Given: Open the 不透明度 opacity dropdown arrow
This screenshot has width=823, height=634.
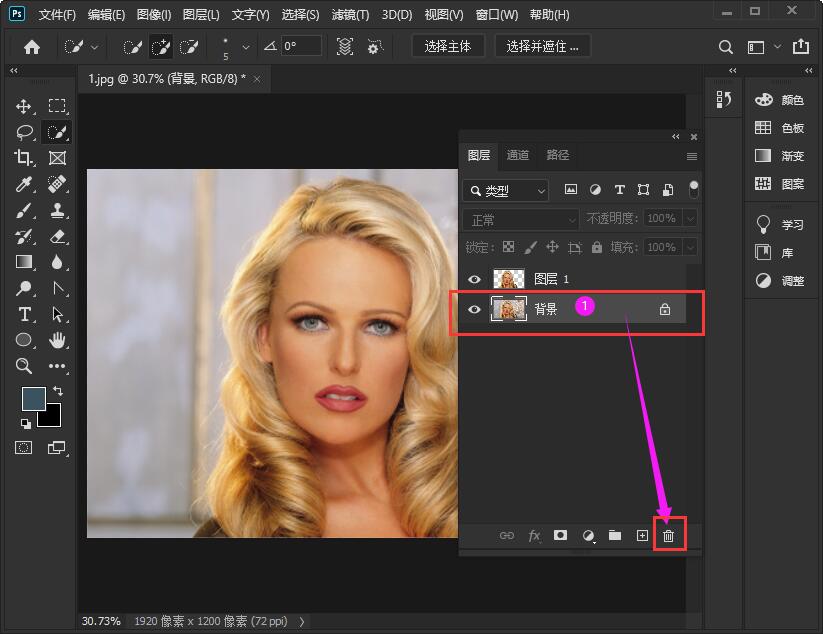Looking at the screenshot, I should [689, 218].
